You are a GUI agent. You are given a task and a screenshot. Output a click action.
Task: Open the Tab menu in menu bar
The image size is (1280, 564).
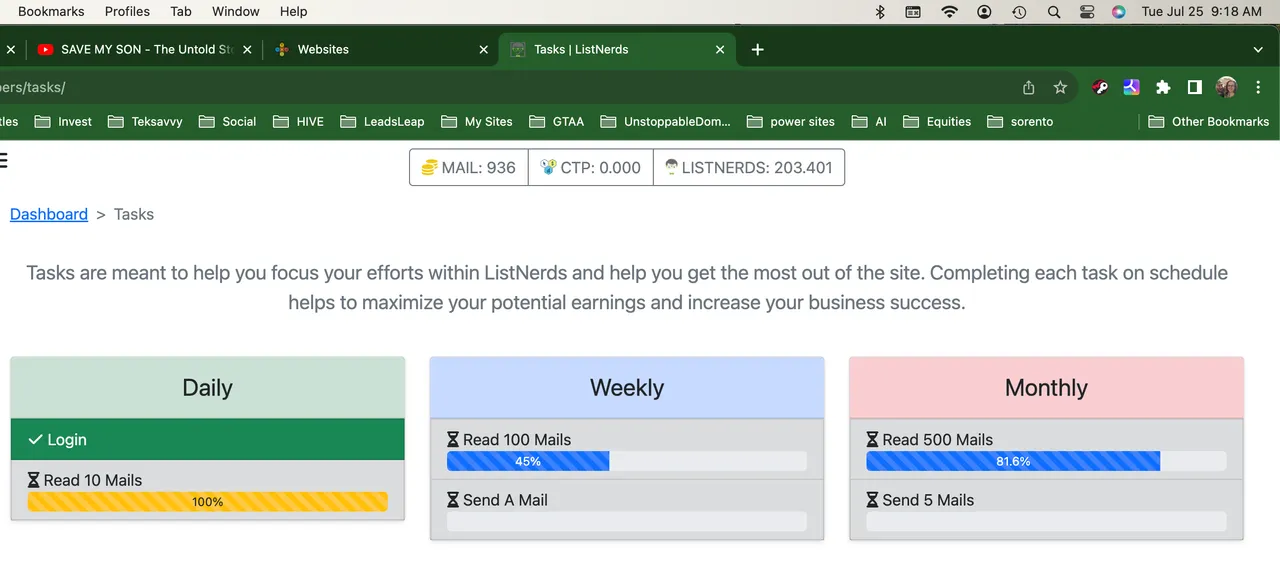click(x=181, y=12)
